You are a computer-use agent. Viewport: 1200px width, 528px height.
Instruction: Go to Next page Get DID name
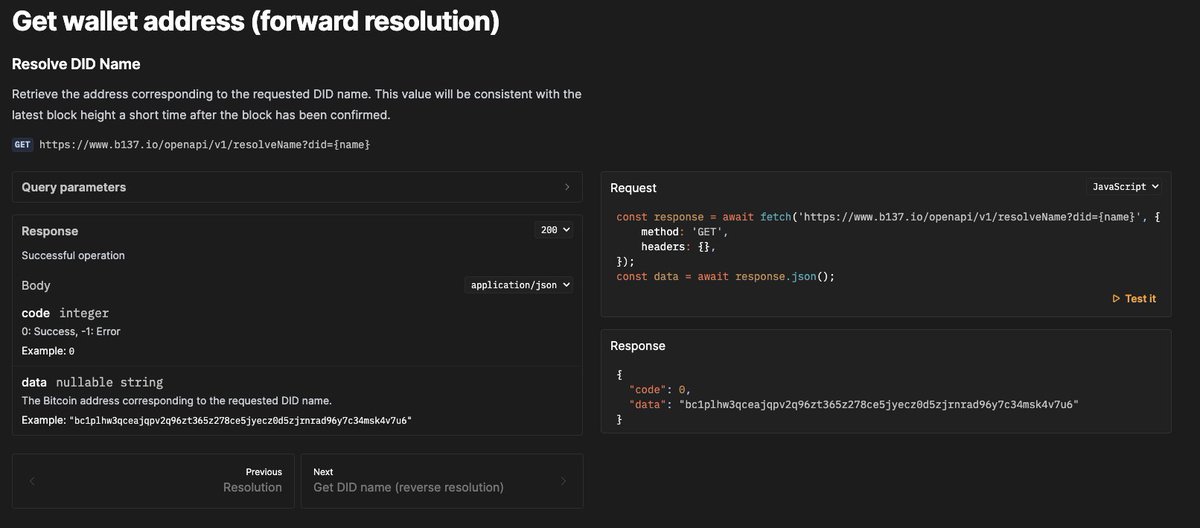pos(442,480)
